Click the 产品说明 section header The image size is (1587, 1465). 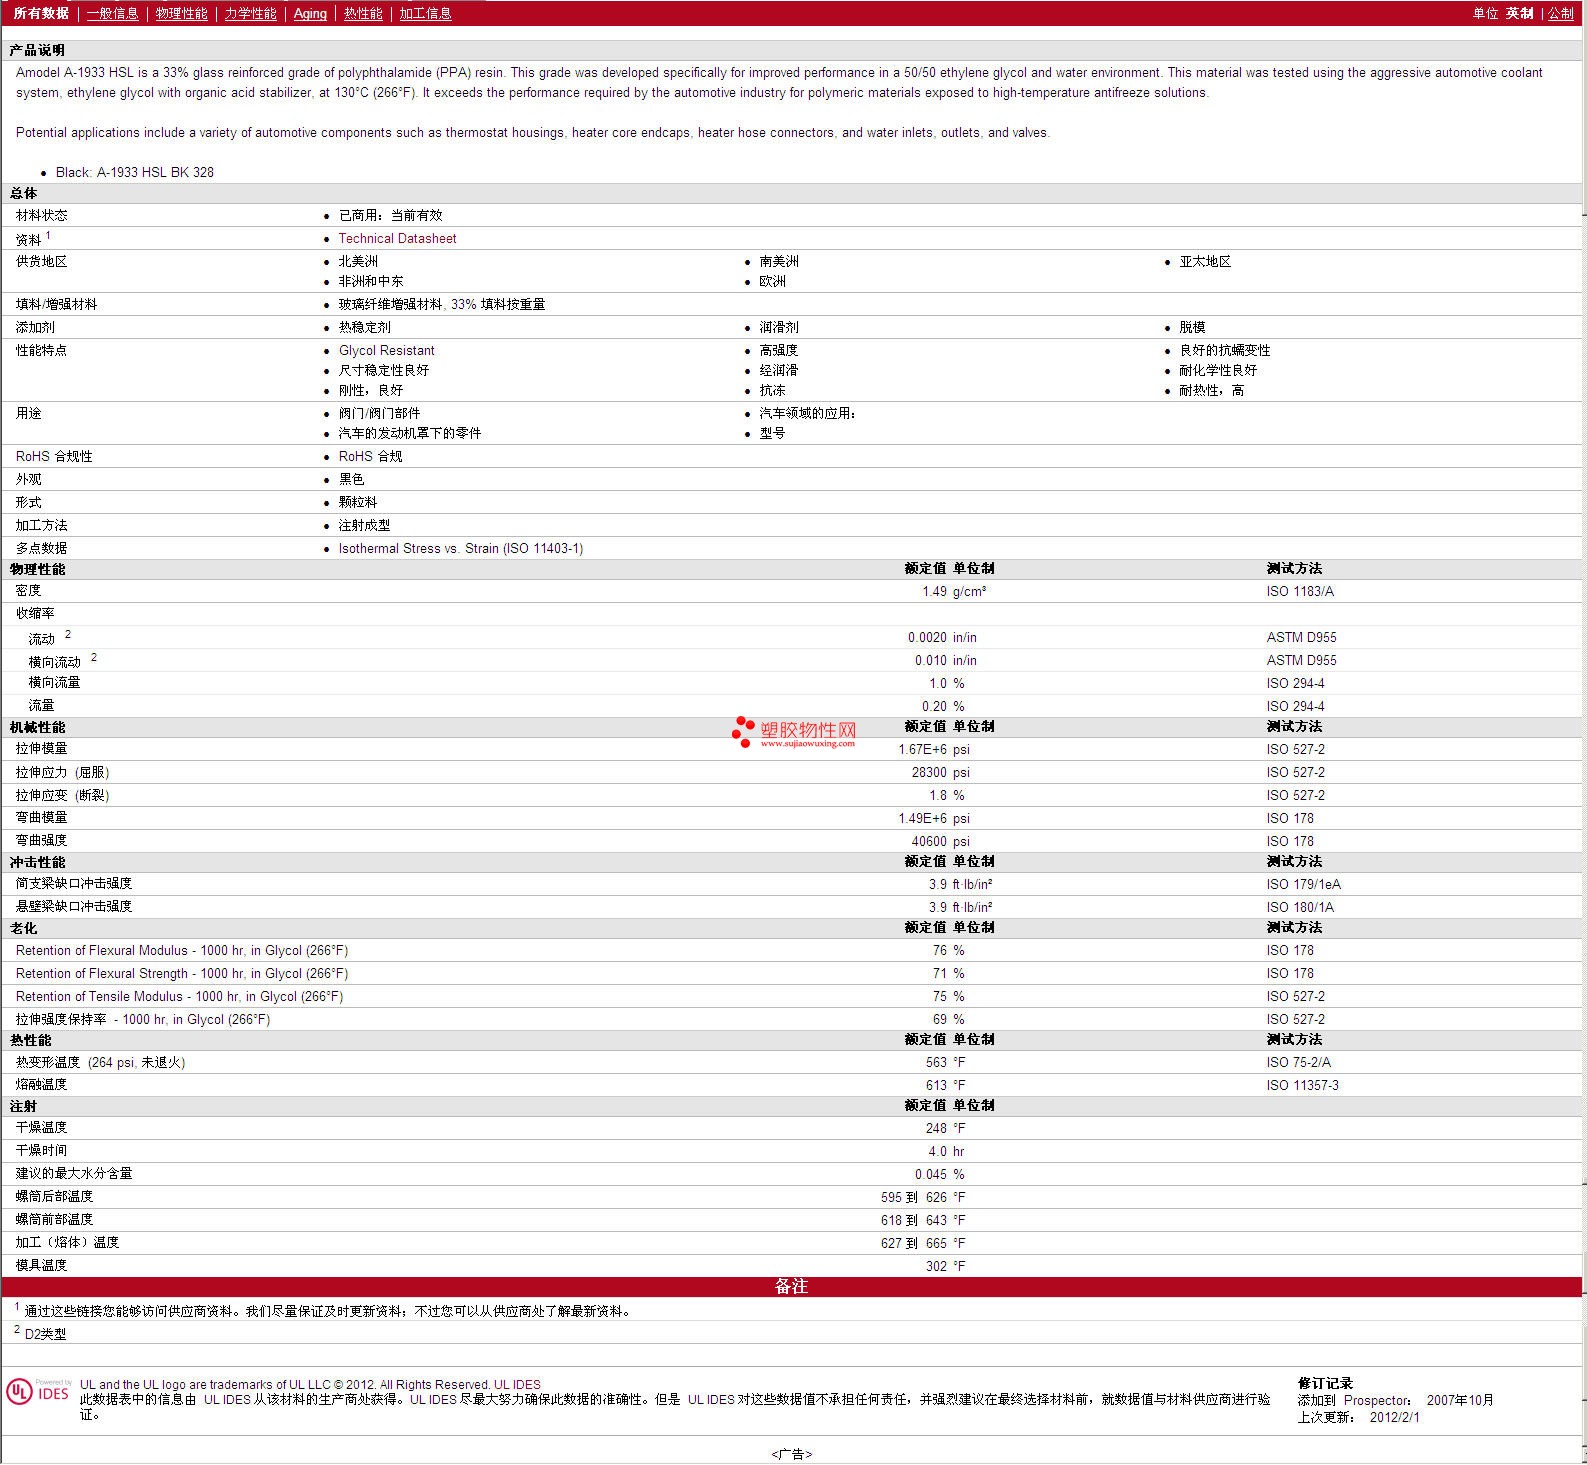(x=37, y=50)
